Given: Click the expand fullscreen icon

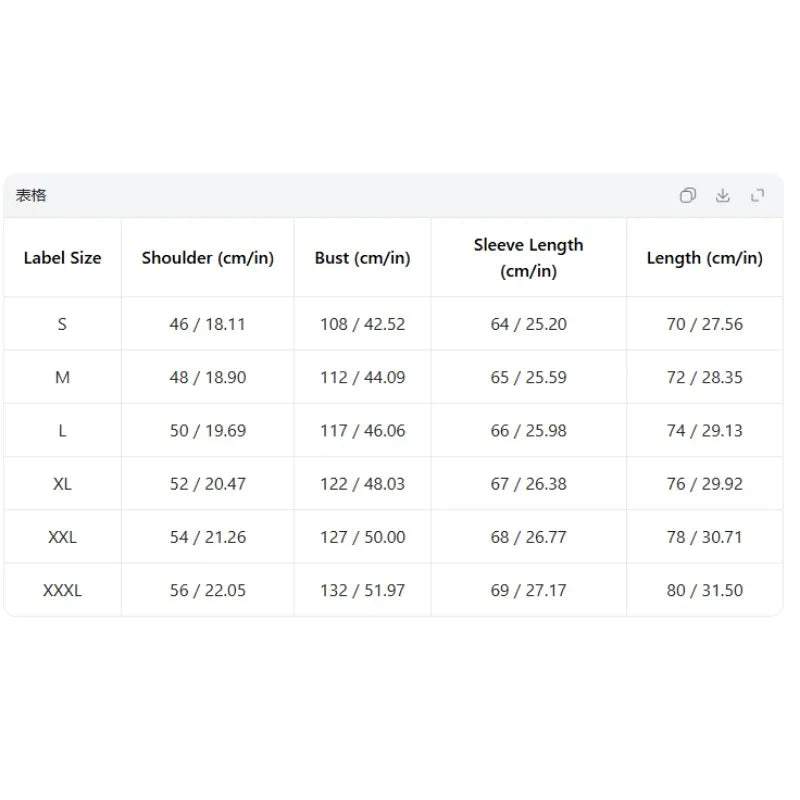Looking at the screenshot, I should (x=758, y=195).
